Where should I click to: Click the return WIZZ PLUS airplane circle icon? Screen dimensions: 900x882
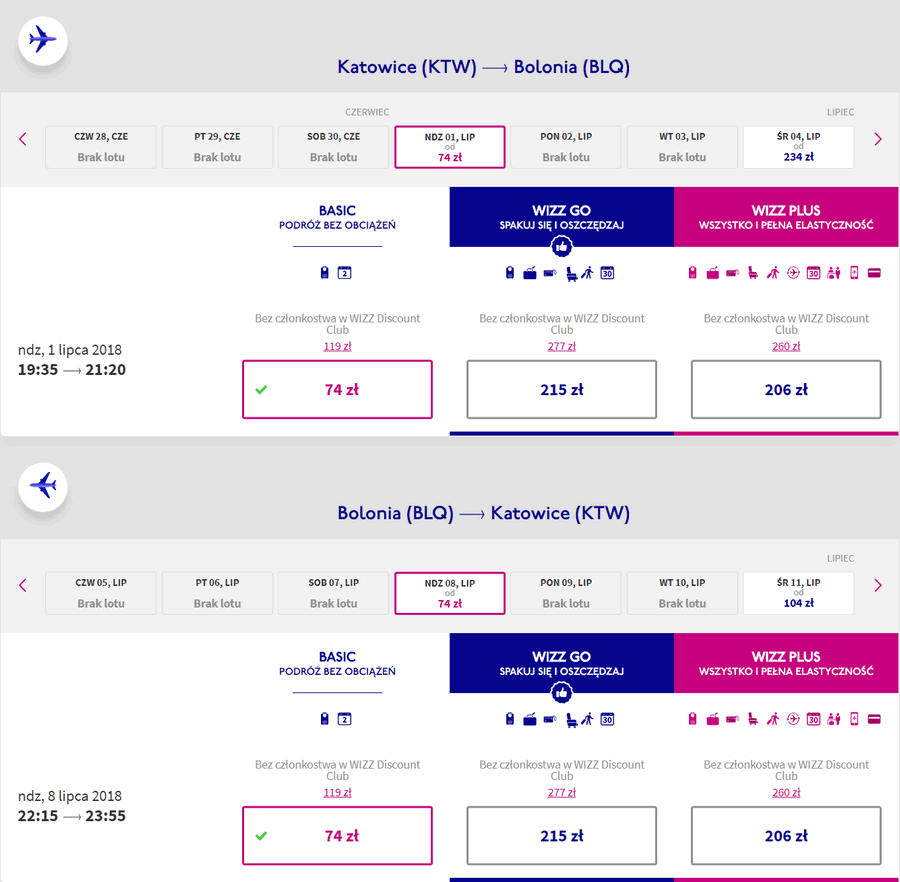(793, 718)
